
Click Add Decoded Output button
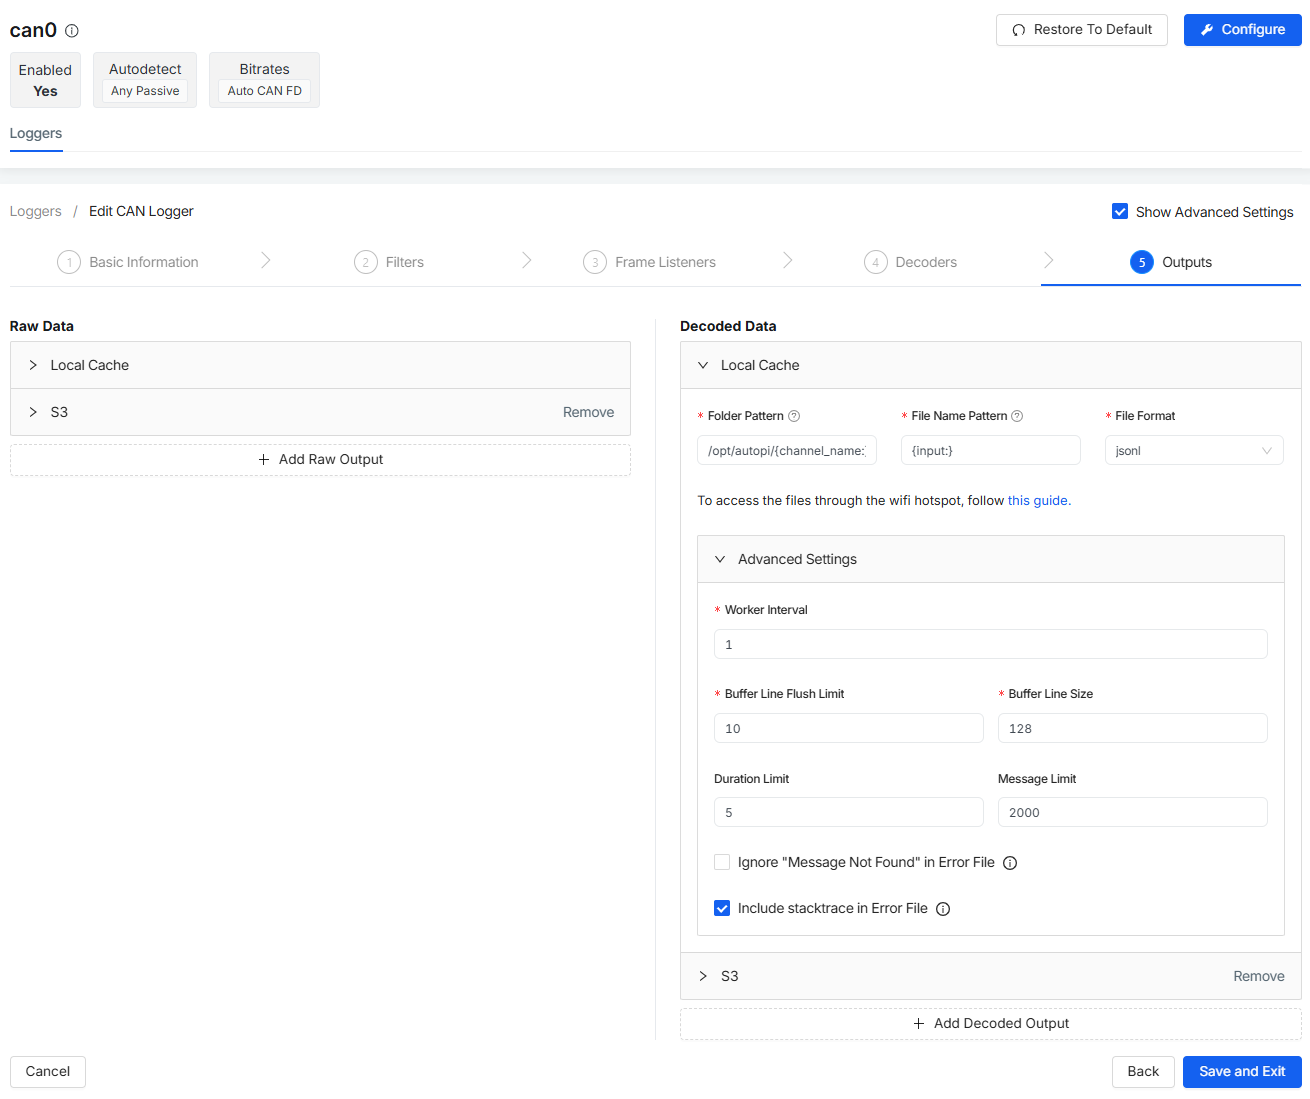click(x=990, y=1023)
